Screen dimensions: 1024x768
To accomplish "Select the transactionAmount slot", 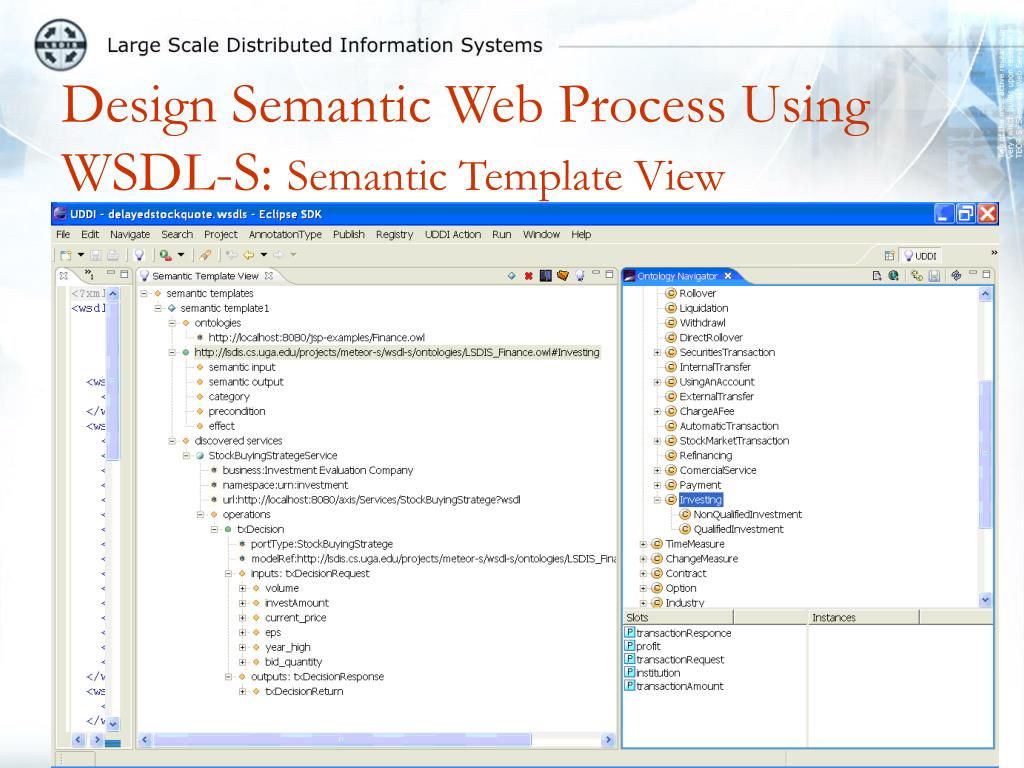I will [x=679, y=686].
